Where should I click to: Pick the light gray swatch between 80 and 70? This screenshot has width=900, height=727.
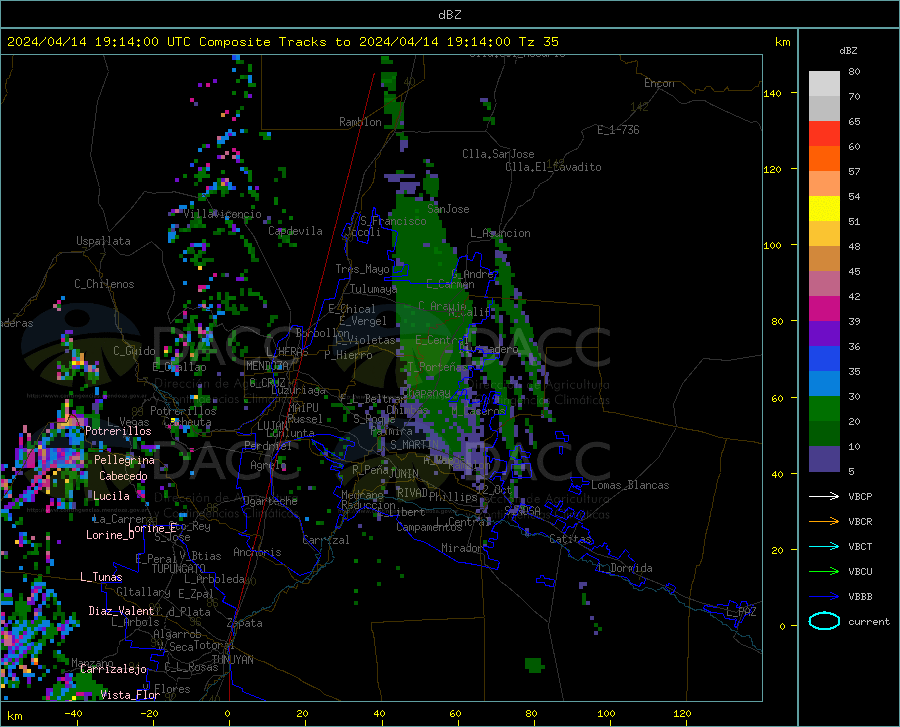pyautogui.click(x=824, y=84)
